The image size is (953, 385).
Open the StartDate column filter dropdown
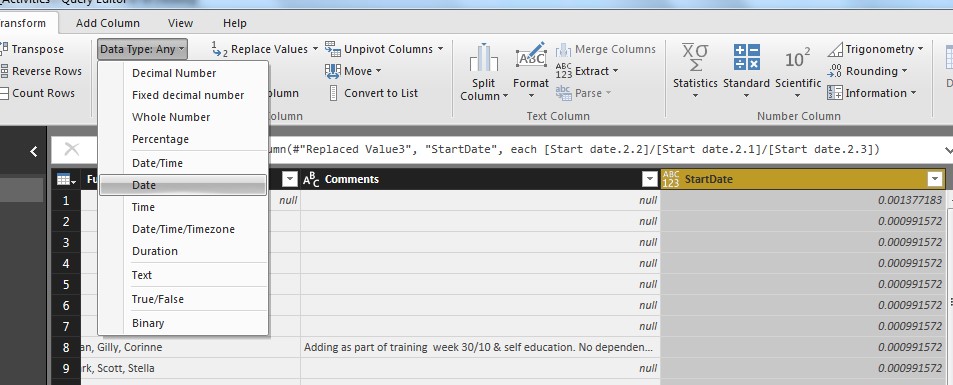coord(934,179)
